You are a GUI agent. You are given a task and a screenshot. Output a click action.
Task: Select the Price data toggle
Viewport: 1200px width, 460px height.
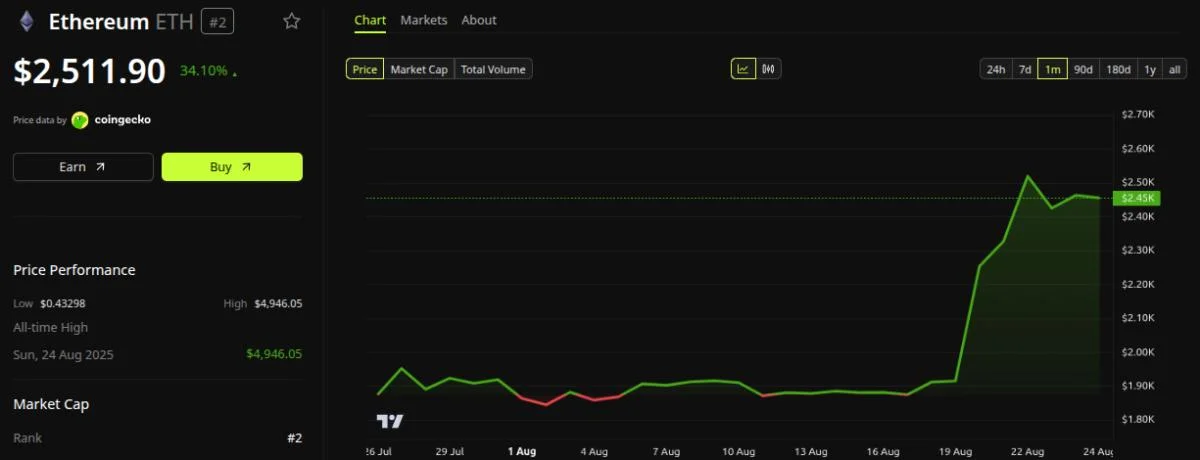tap(365, 69)
